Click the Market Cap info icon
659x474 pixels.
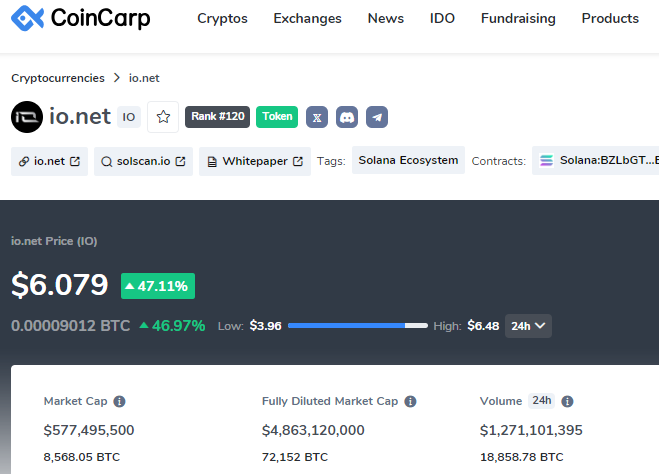tap(119, 402)
